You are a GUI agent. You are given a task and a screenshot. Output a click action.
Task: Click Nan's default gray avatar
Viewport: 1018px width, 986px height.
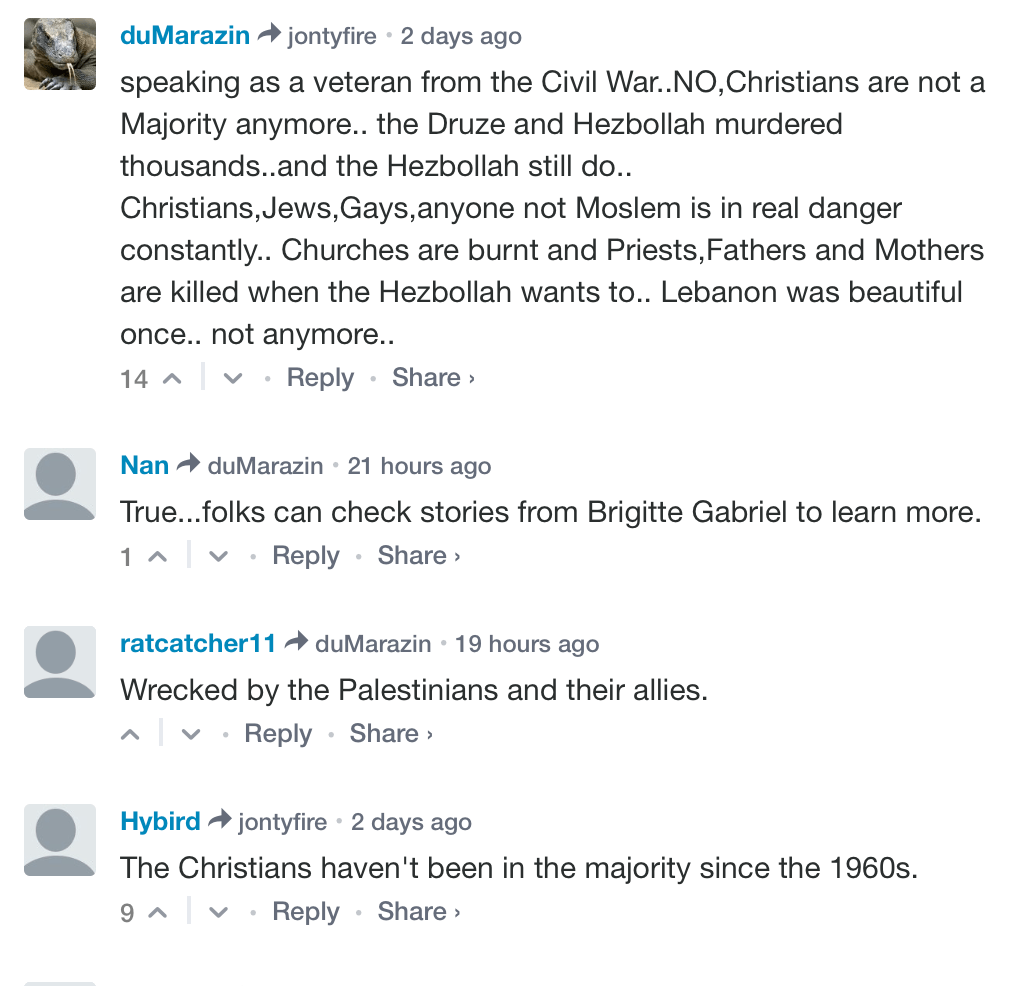[60, 484]
